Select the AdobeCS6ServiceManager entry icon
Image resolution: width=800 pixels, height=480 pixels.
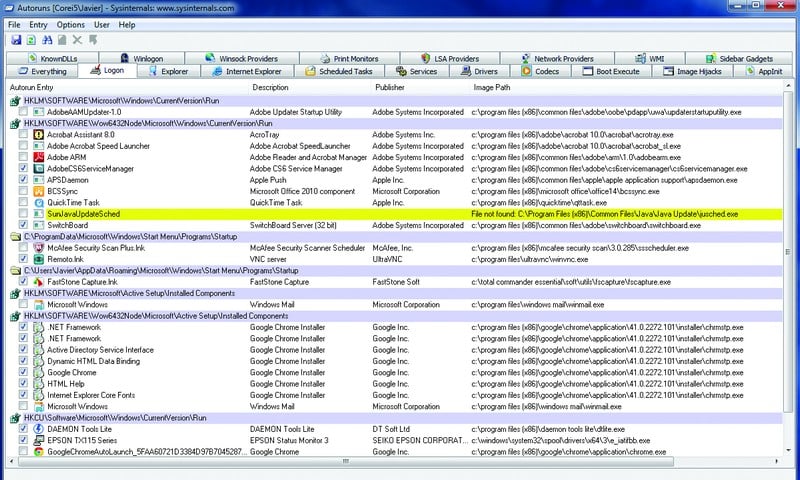[x=38, y=168]
